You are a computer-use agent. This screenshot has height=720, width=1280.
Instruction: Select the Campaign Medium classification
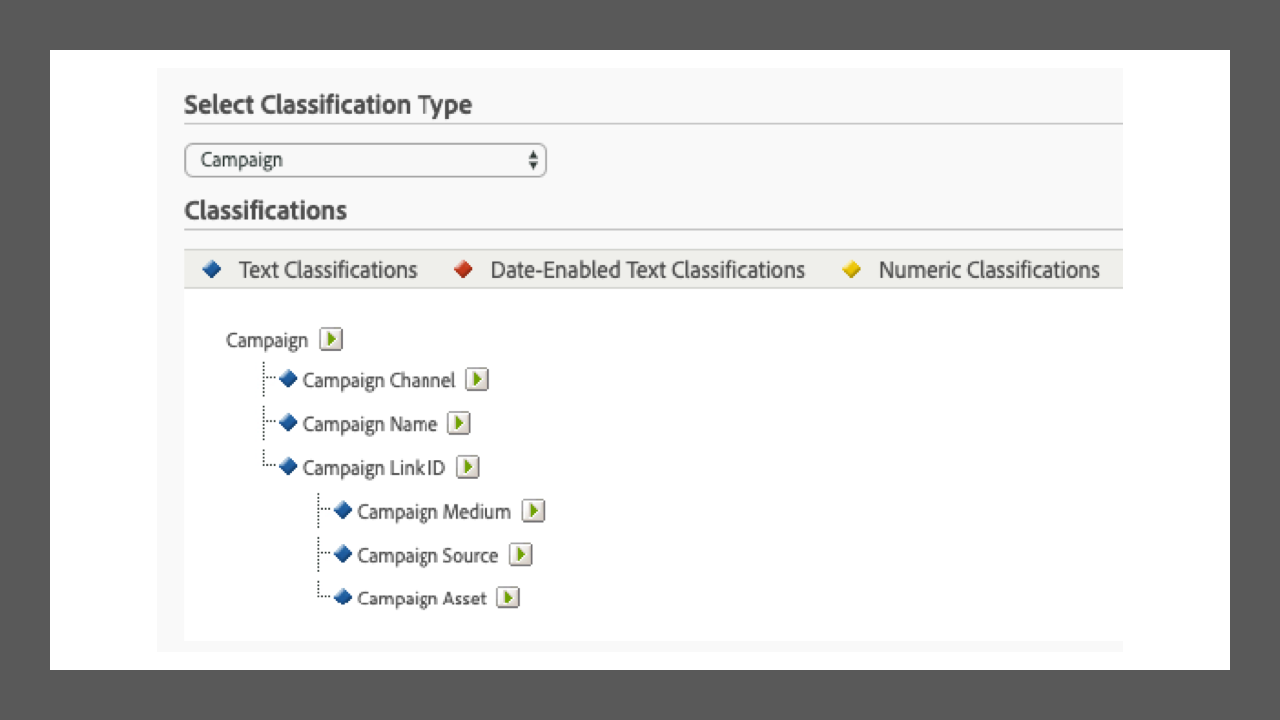coord(432,511)
